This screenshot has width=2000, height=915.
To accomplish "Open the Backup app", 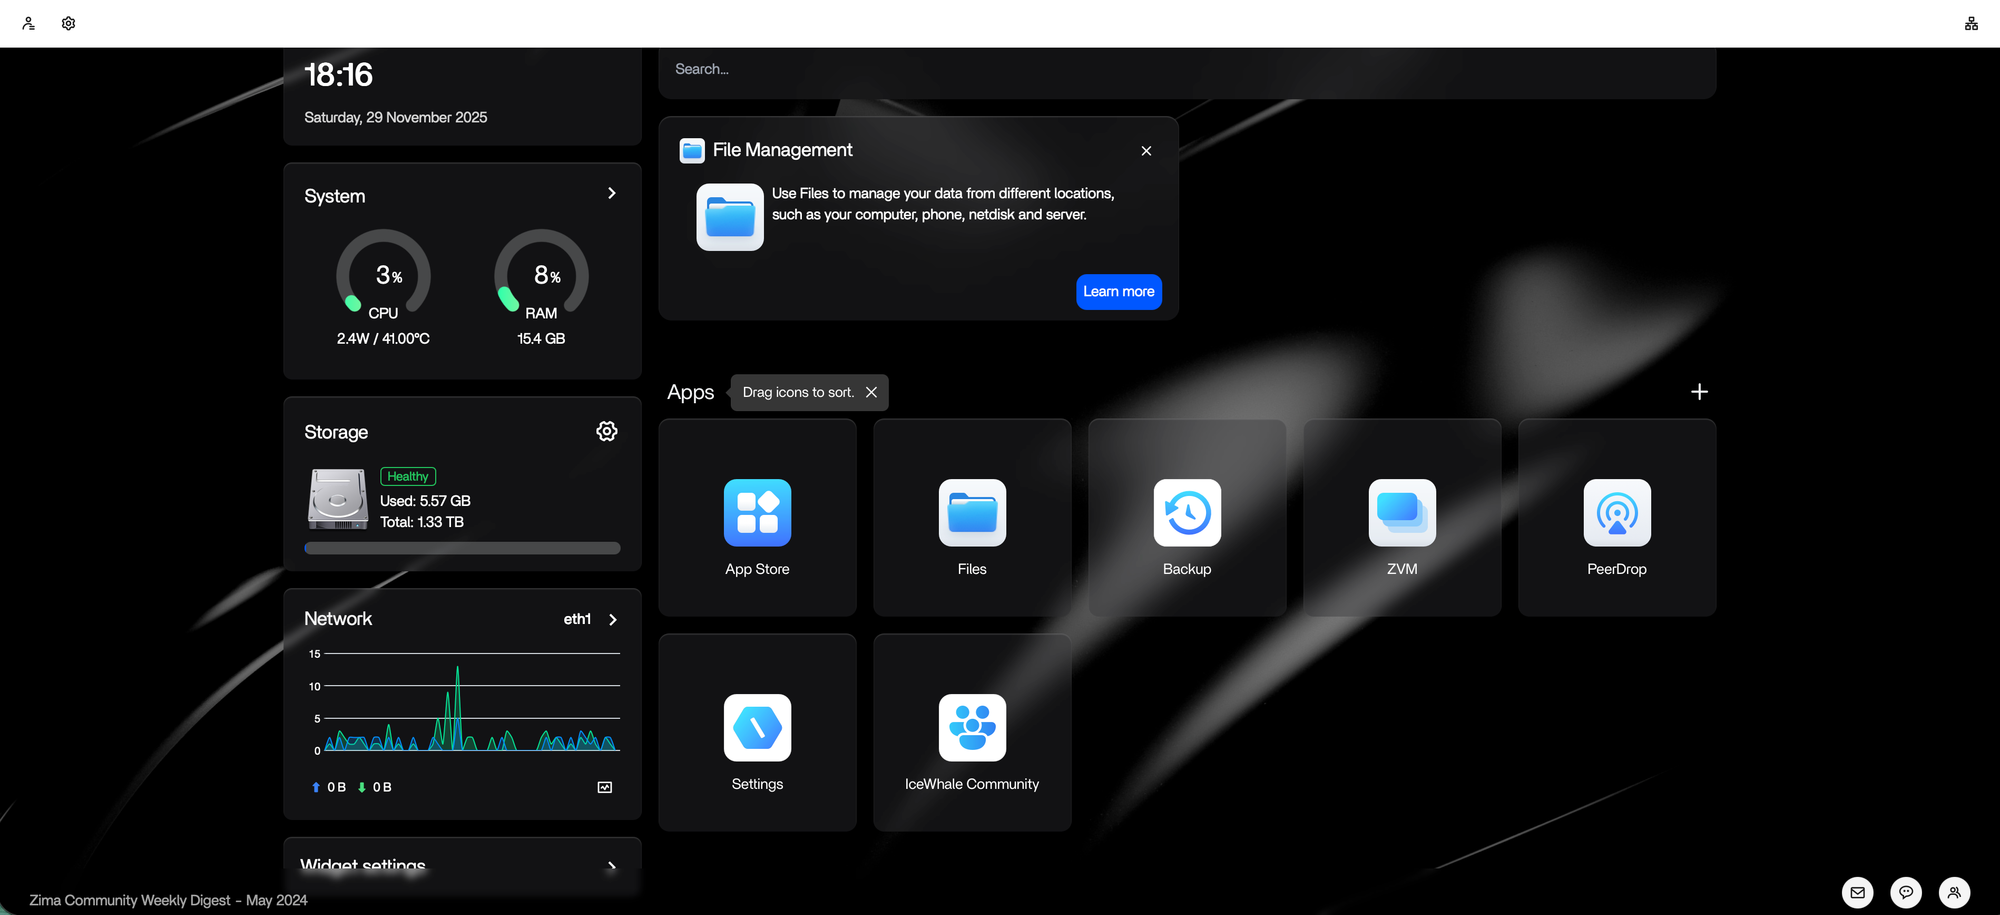I will 1187,514.
